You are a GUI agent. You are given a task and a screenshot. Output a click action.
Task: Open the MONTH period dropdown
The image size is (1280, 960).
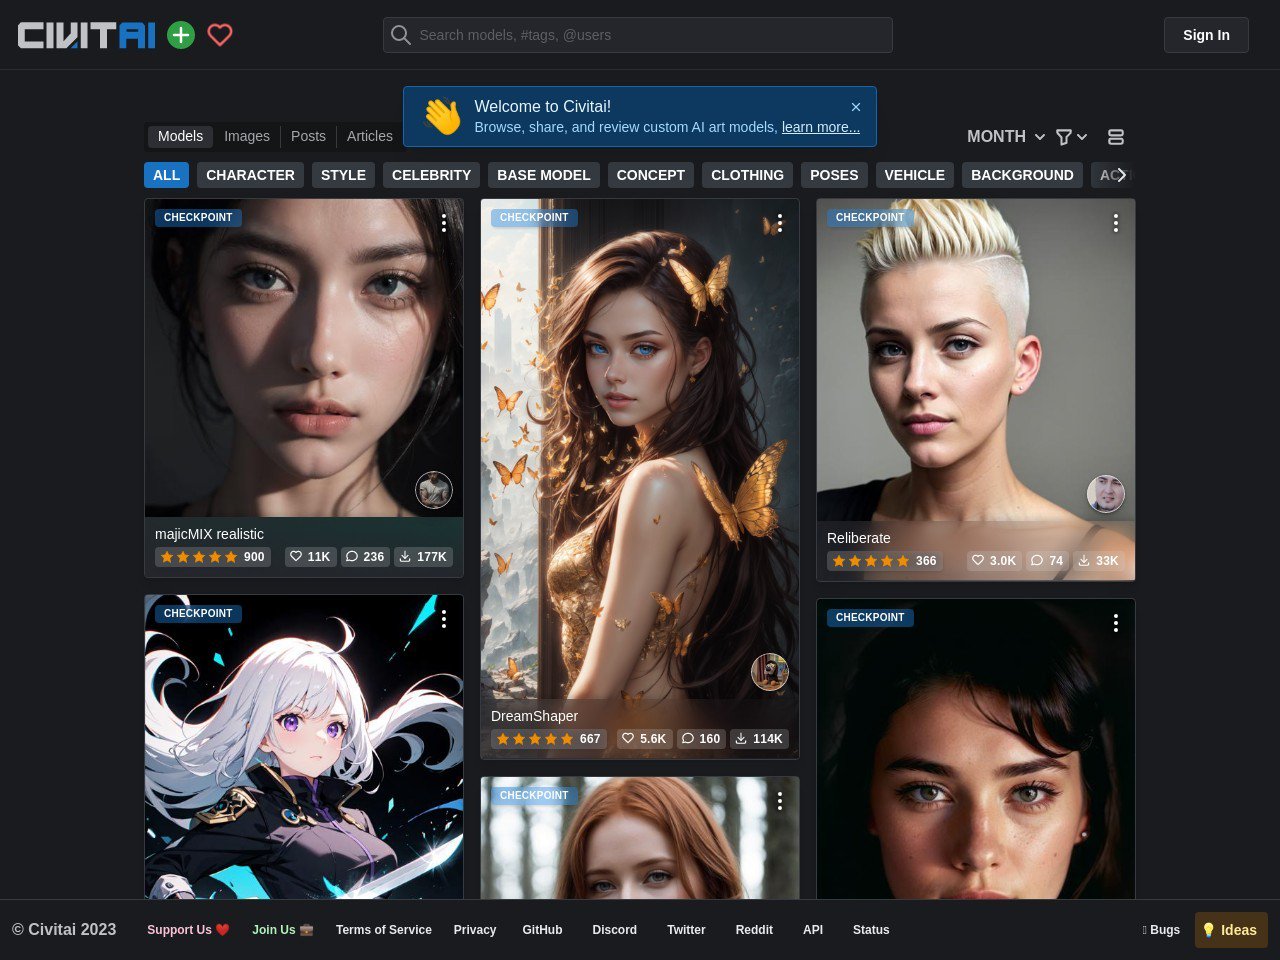1006,137
